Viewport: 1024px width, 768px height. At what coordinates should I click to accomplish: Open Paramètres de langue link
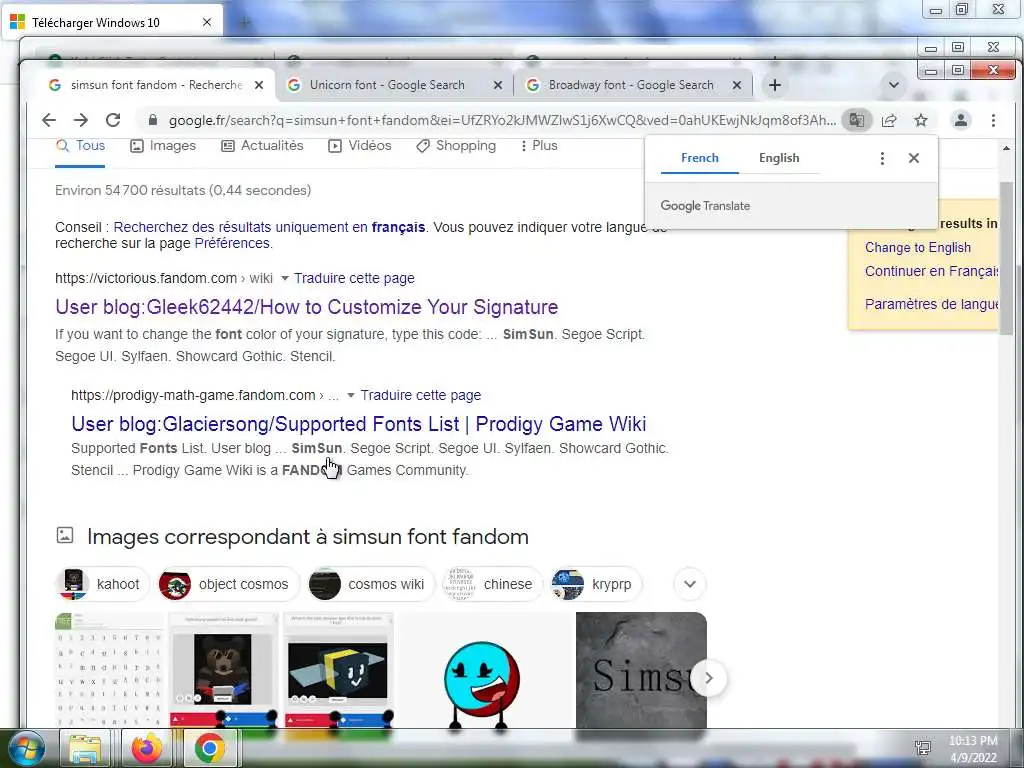tap(931, 304)
